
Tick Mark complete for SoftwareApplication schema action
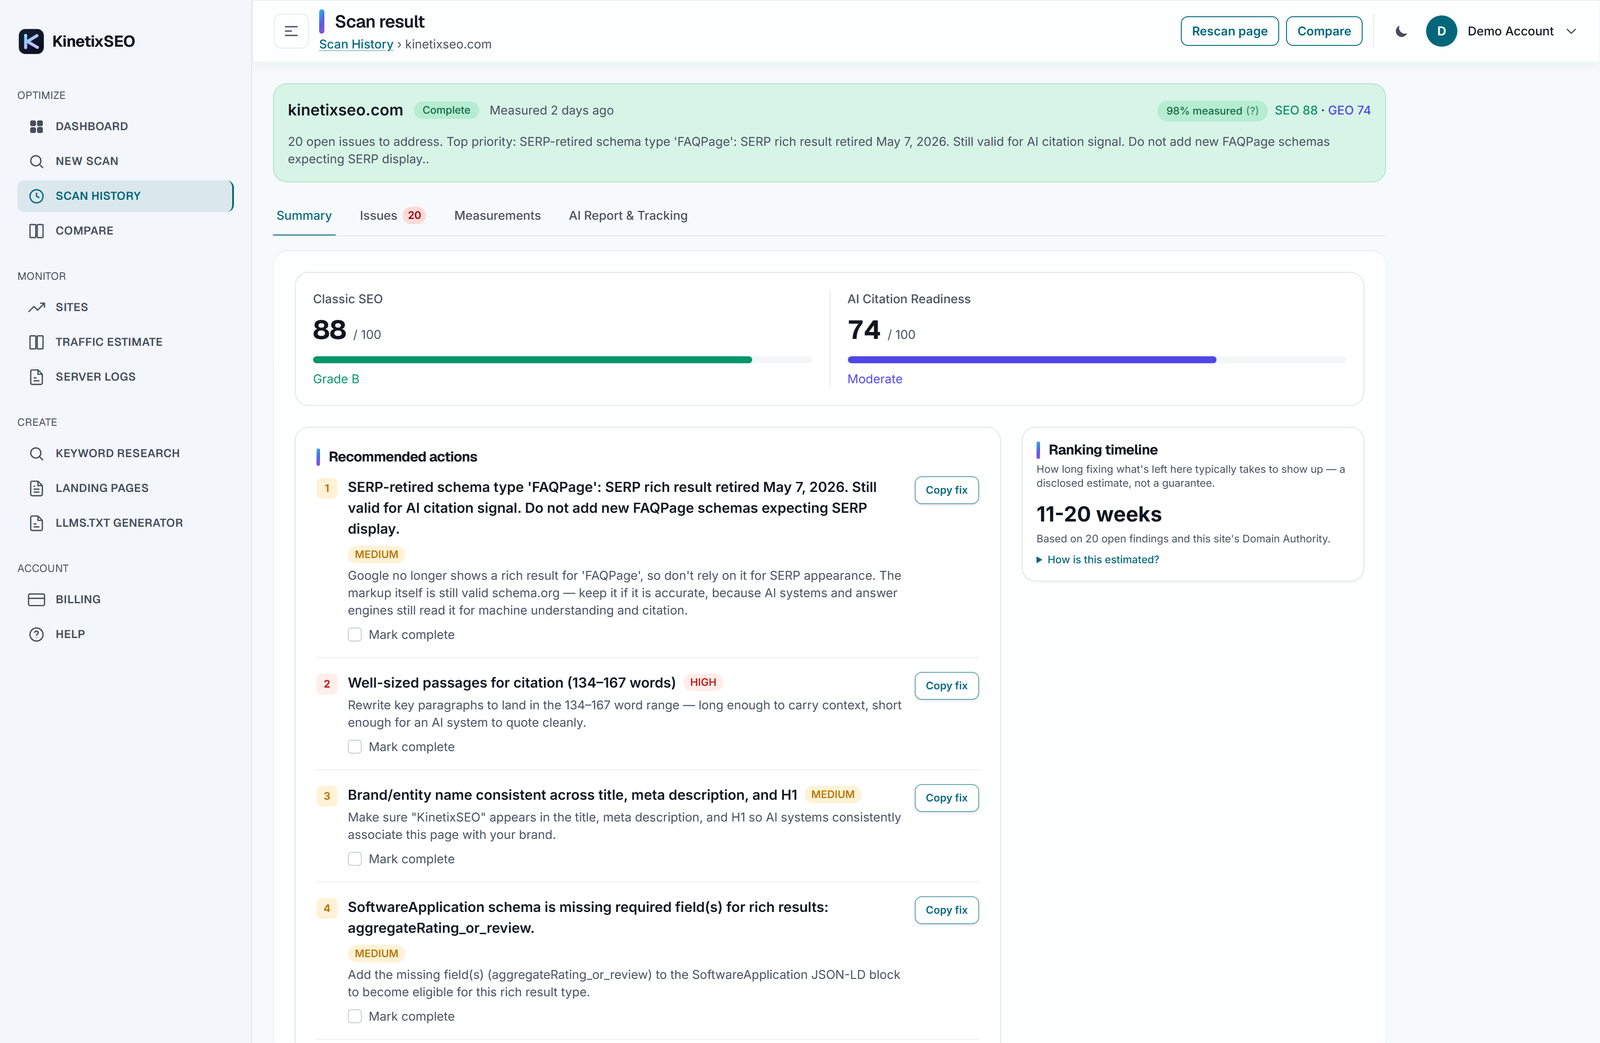(x=355, y=1016)
